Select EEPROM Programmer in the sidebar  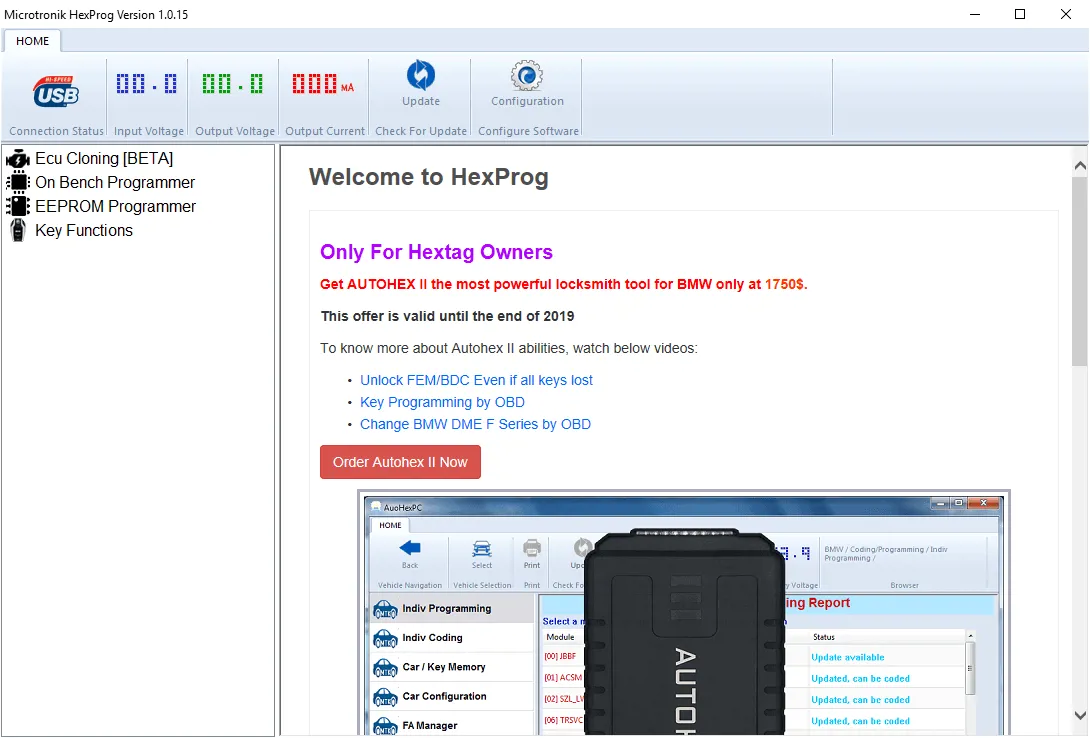point(115,206)
